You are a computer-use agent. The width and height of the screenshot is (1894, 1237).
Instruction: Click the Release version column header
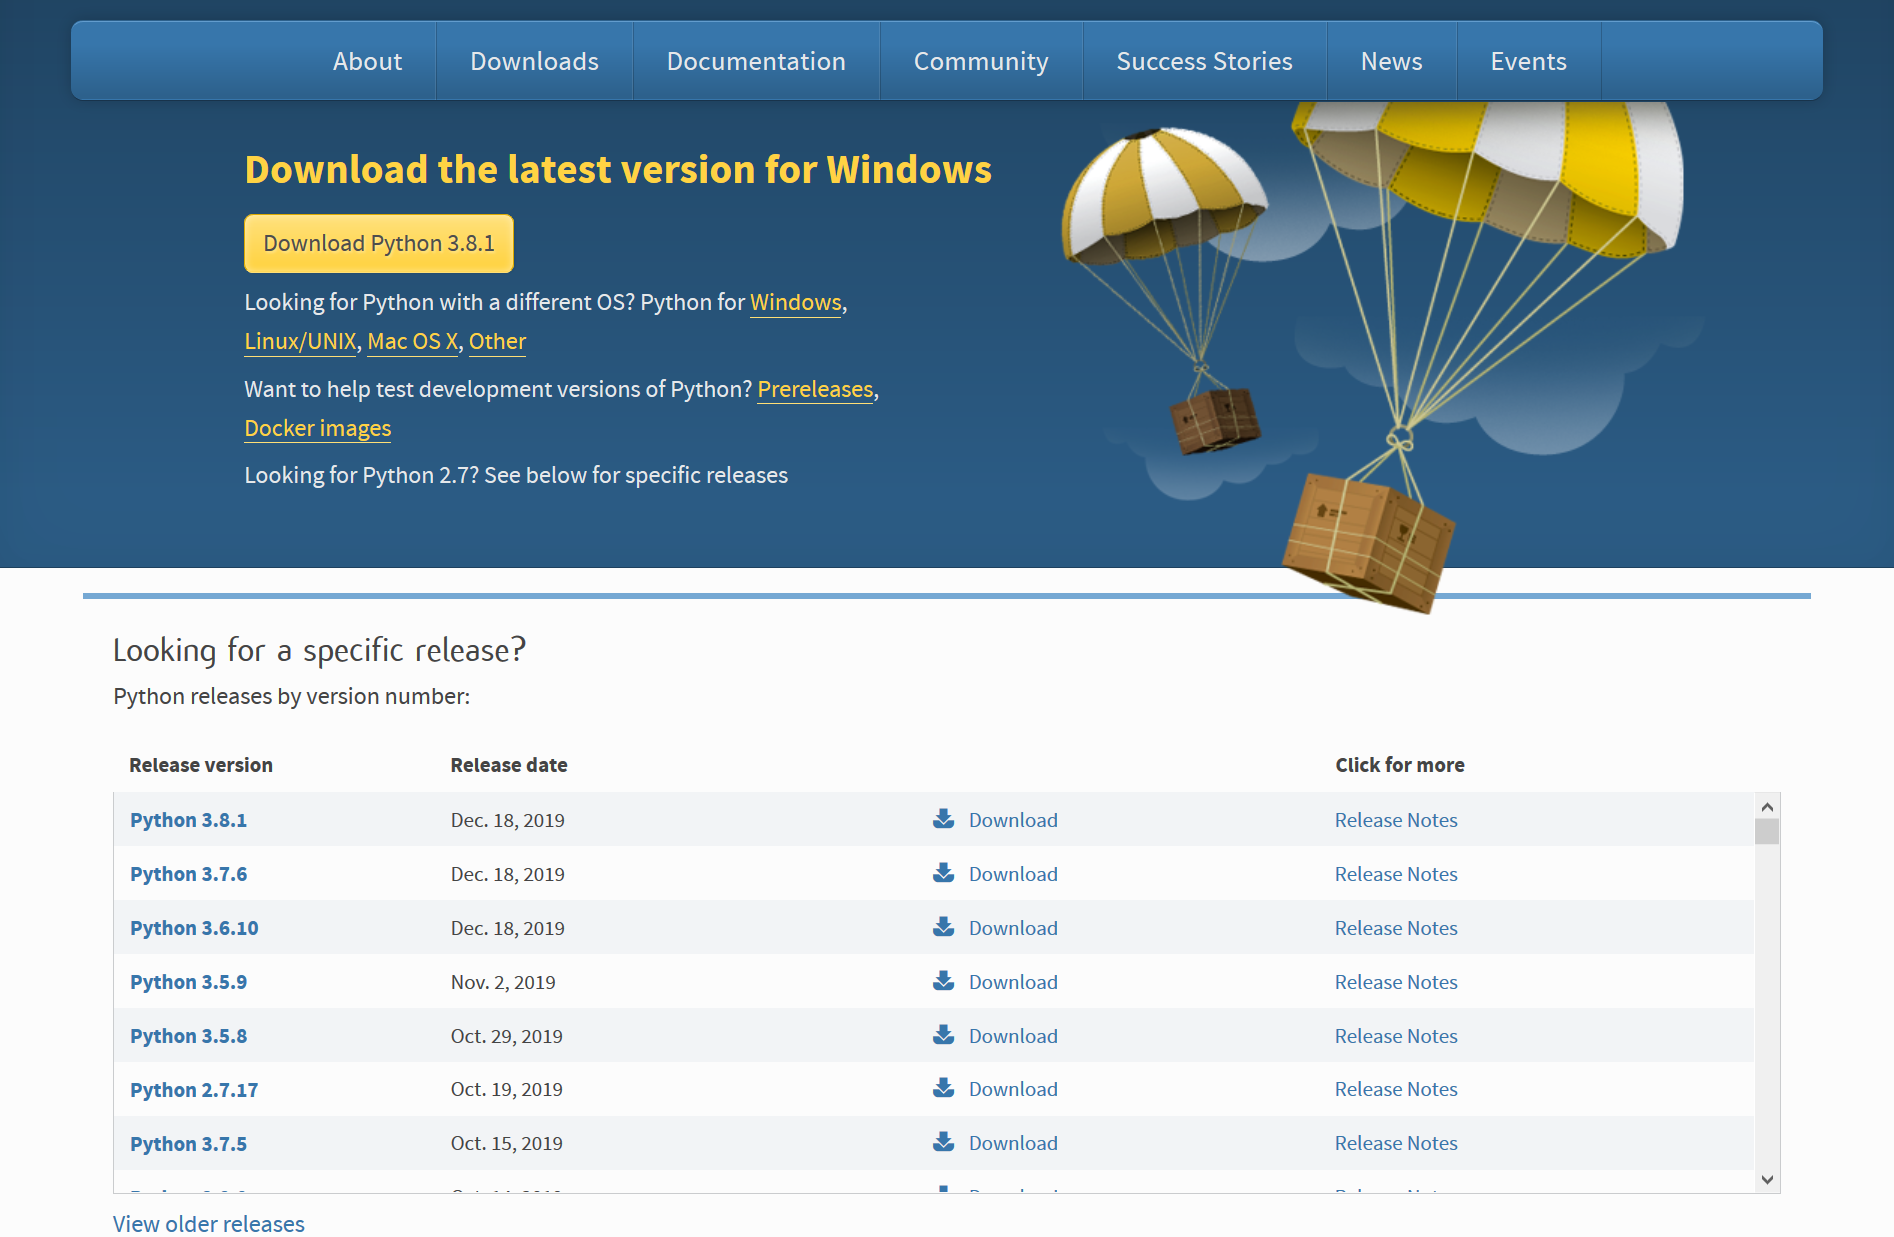[x=201, y=765]
